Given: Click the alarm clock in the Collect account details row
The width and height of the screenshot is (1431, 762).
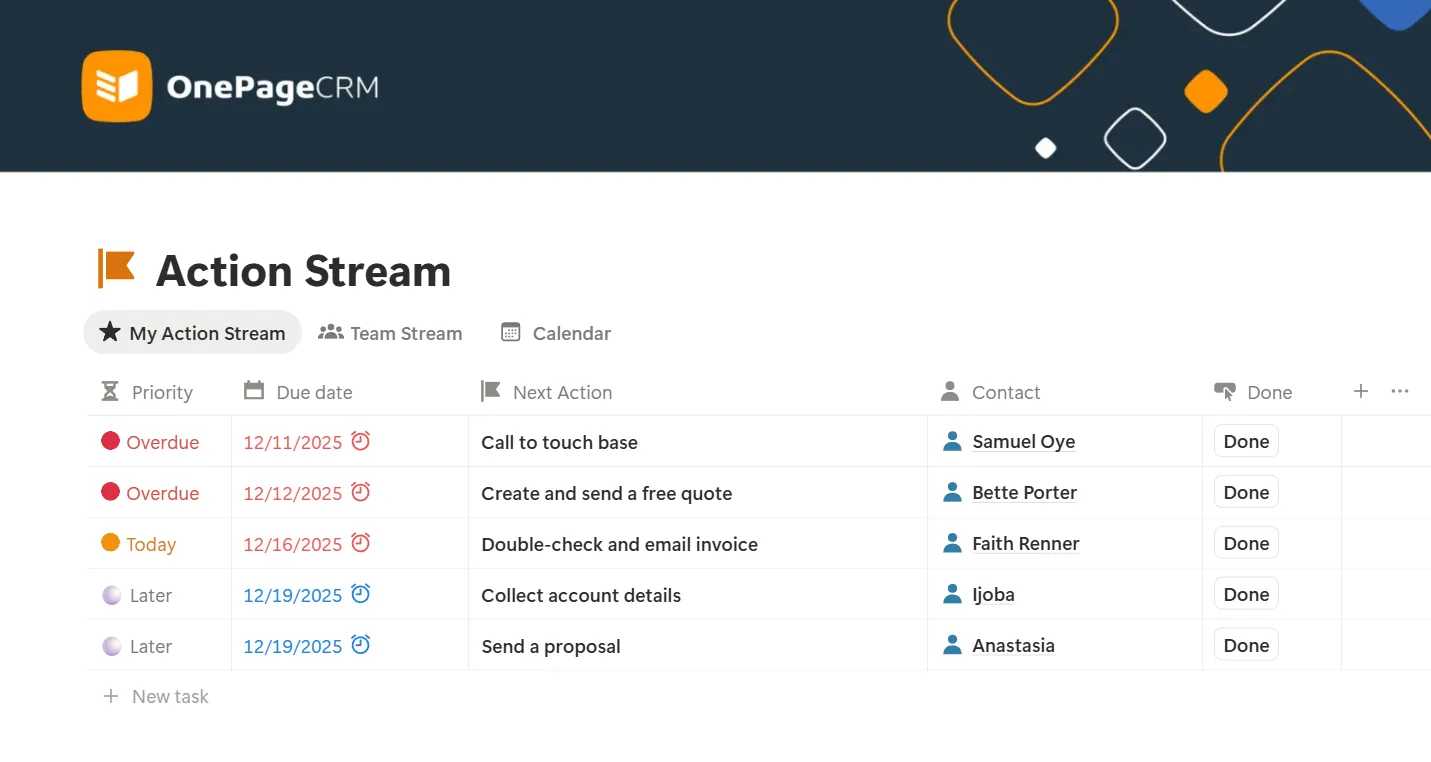Looking at the screenshot, I should 361,593.
